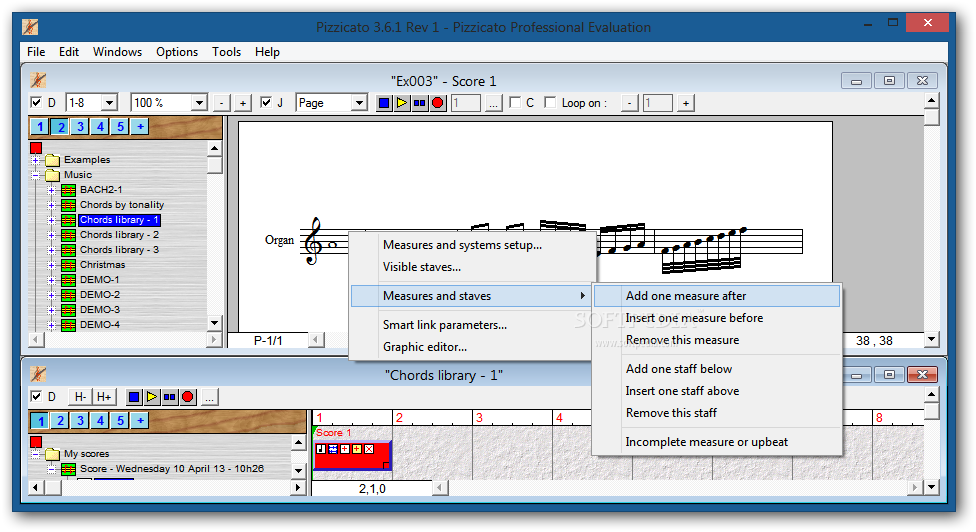Image resolution: width=976 pixels, height=532 pixels.
Task: Click the blue stop button in the Chords library window
Action: [x=134, y=397]
